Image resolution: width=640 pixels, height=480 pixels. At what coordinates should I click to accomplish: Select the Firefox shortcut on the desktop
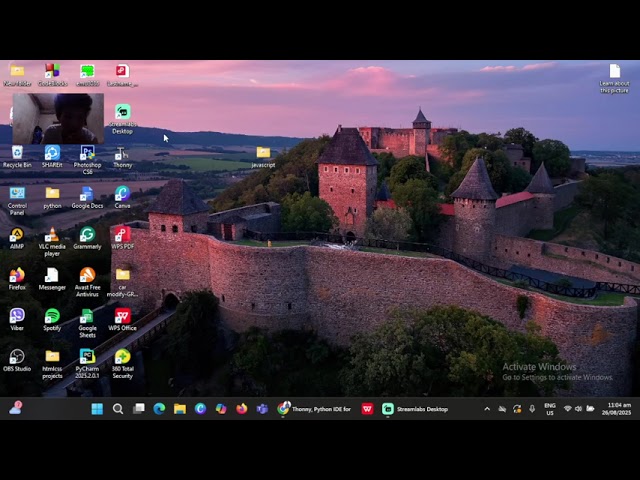17,279
